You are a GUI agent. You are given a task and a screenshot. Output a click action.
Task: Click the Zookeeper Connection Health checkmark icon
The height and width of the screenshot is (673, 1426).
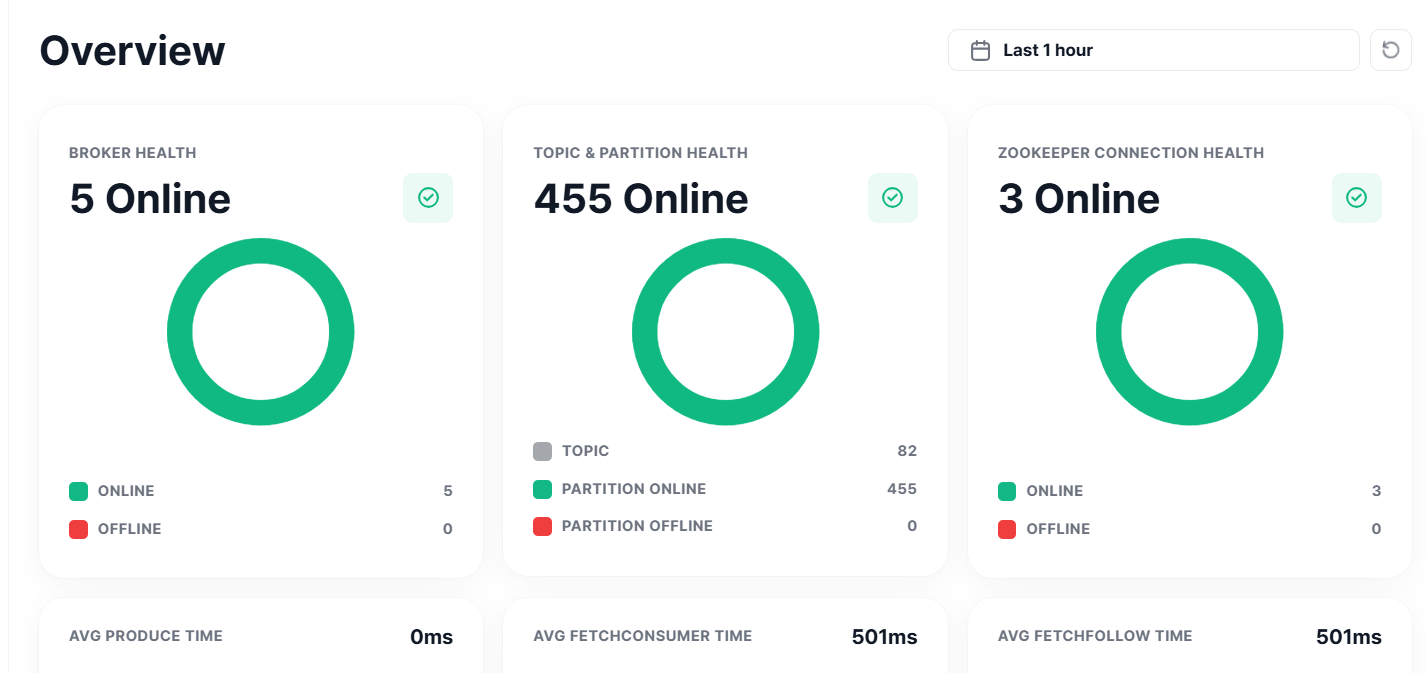click(x=1356, y=197)
